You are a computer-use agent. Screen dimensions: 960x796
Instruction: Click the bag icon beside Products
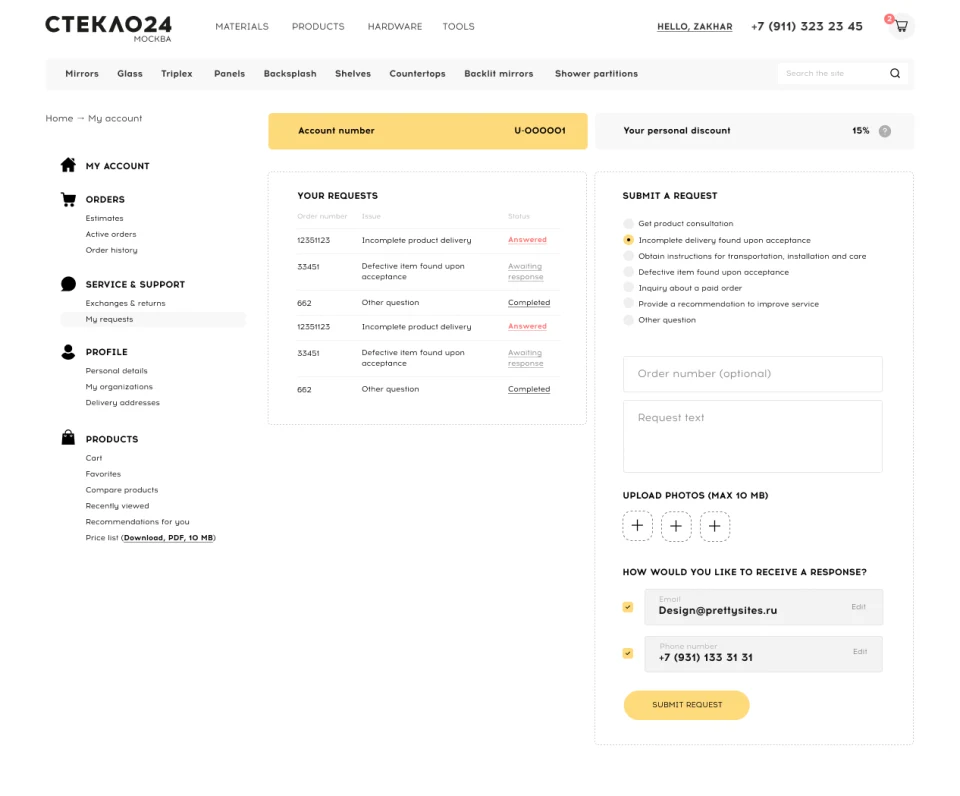click(69, 437)
